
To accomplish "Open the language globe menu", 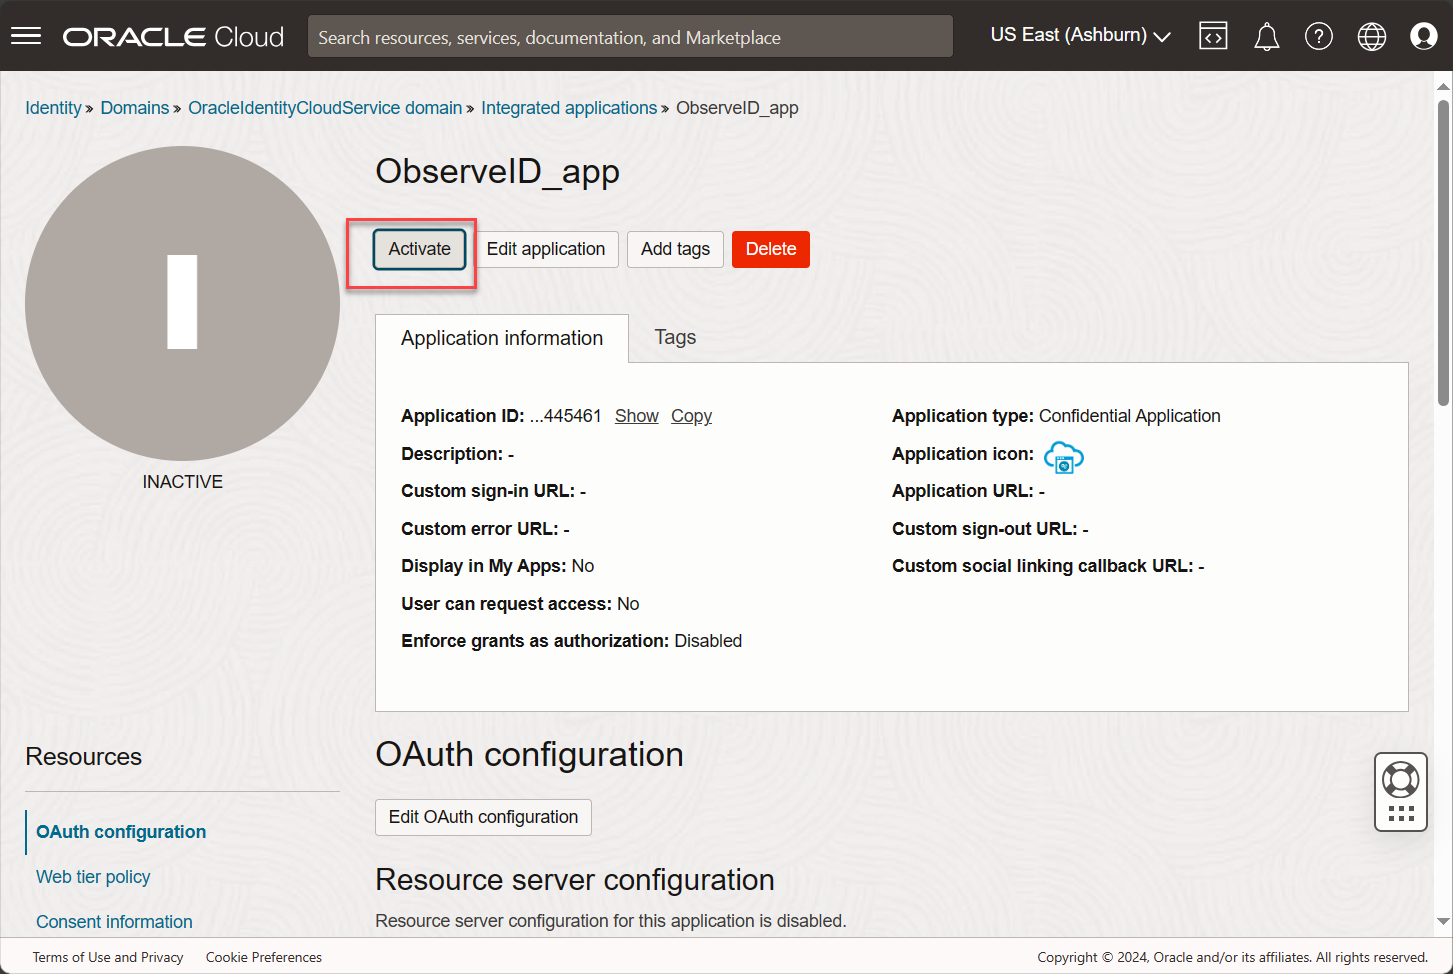I will [x=1371, y=37].
